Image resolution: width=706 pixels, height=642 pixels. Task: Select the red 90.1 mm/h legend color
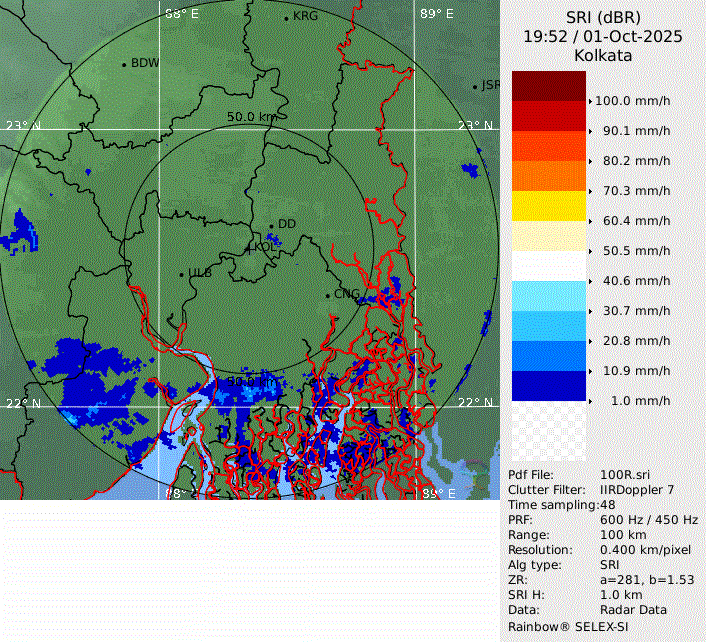coord(548,116)
